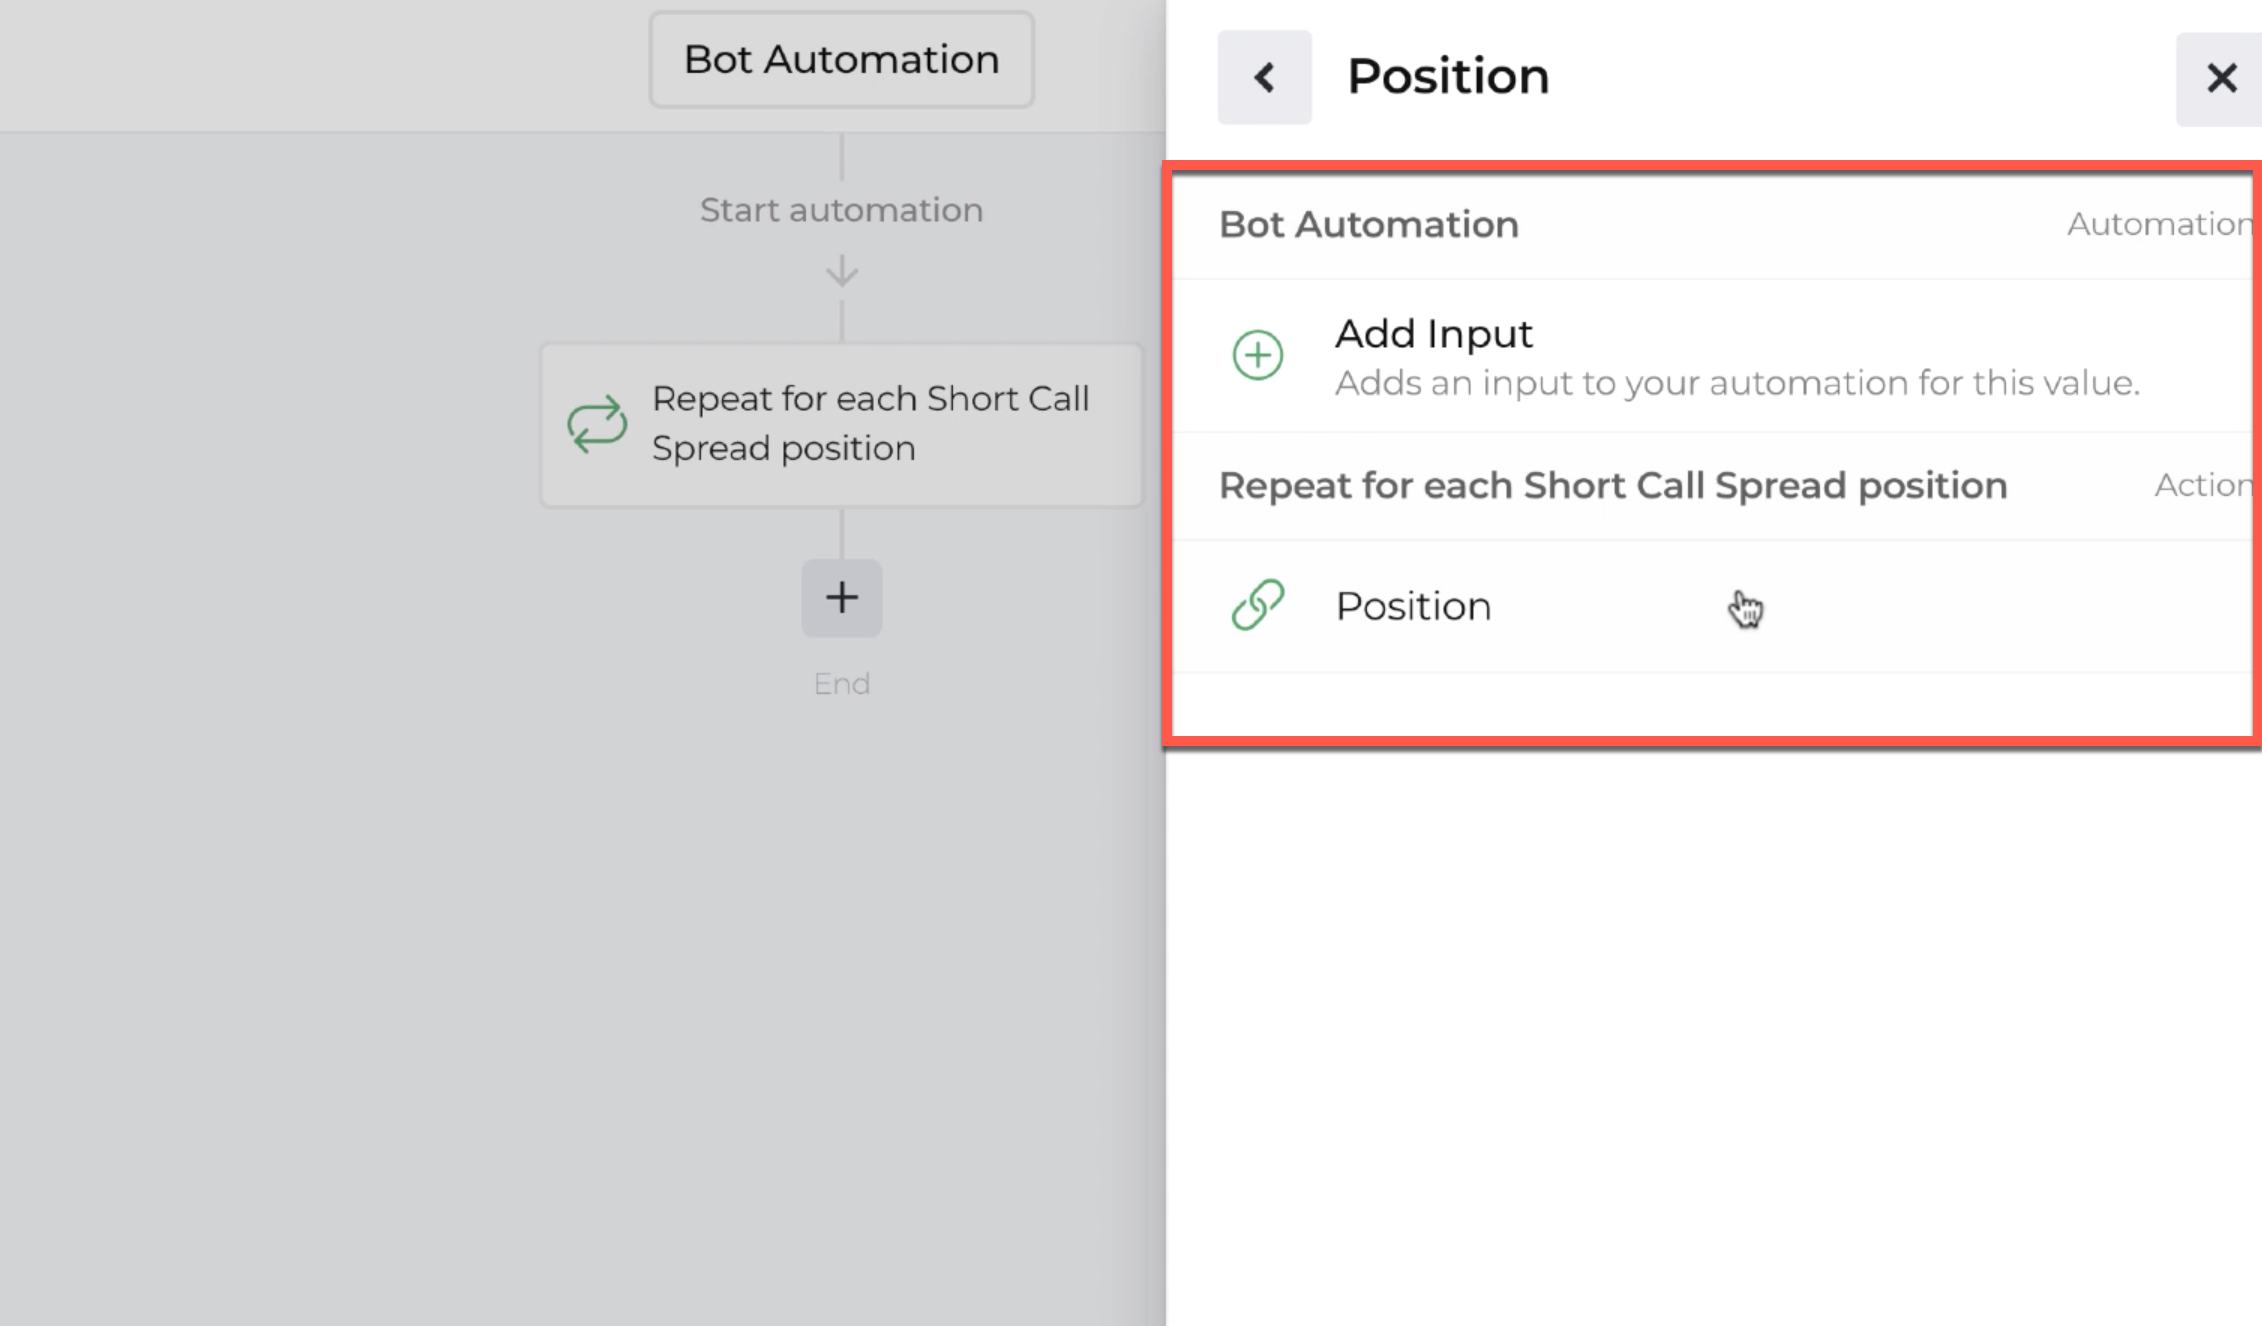Add a step with the plus button
This screenshot has height=1326, width=2262.
tap(841, 598)
